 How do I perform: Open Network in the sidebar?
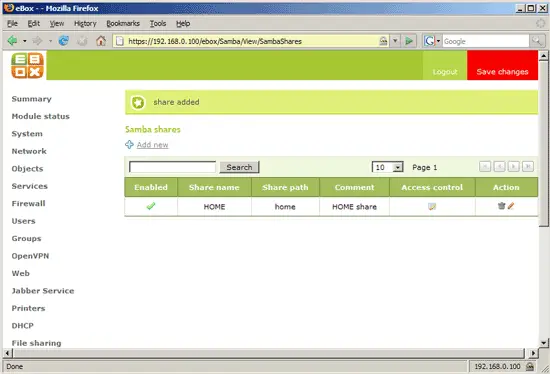click(29, 151)
